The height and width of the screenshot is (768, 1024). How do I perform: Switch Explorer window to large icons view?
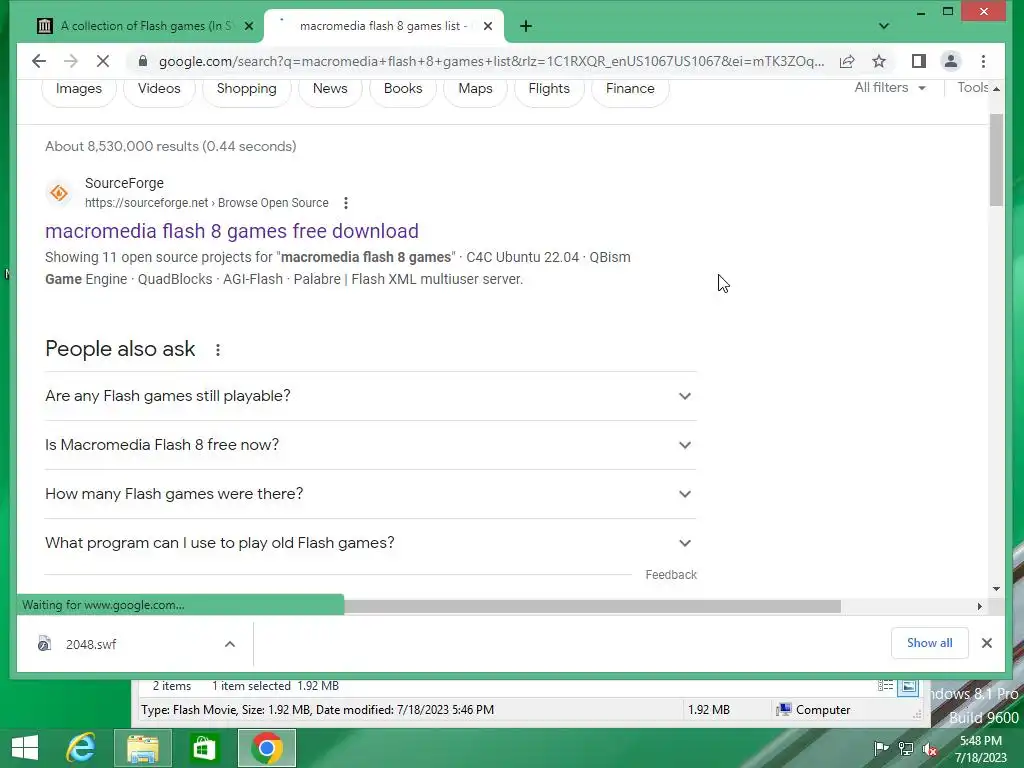pyautogui.click(x=908, y=686)
